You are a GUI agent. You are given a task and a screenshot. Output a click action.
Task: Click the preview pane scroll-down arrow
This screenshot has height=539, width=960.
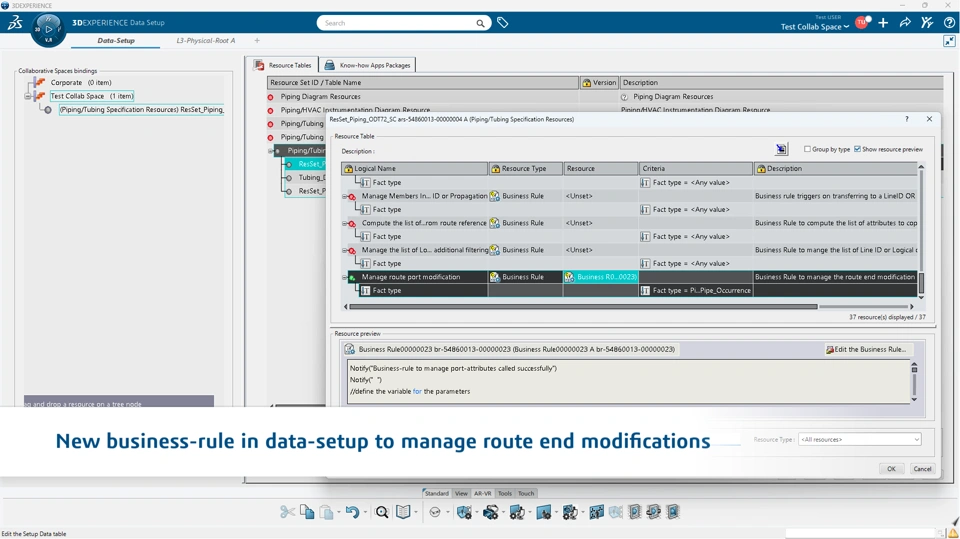tap(914, 399)
